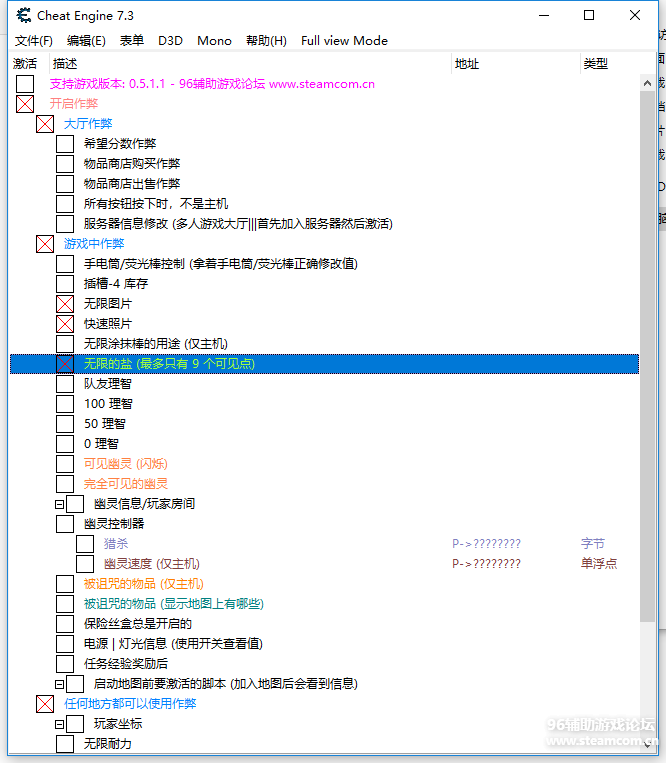
Task: Click the scrollbar up arrow
Action: click(x=647, y=83)
